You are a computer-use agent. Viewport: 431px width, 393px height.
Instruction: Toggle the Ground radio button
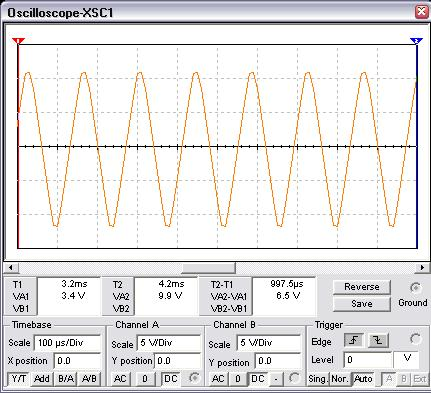tap(415, 288)
